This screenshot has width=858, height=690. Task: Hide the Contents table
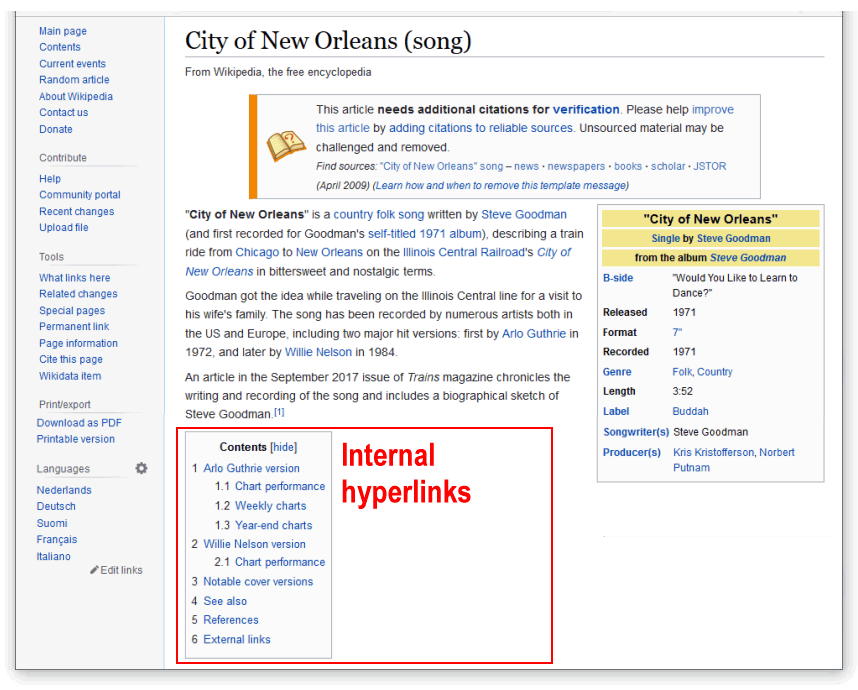[x=284, y=447]
